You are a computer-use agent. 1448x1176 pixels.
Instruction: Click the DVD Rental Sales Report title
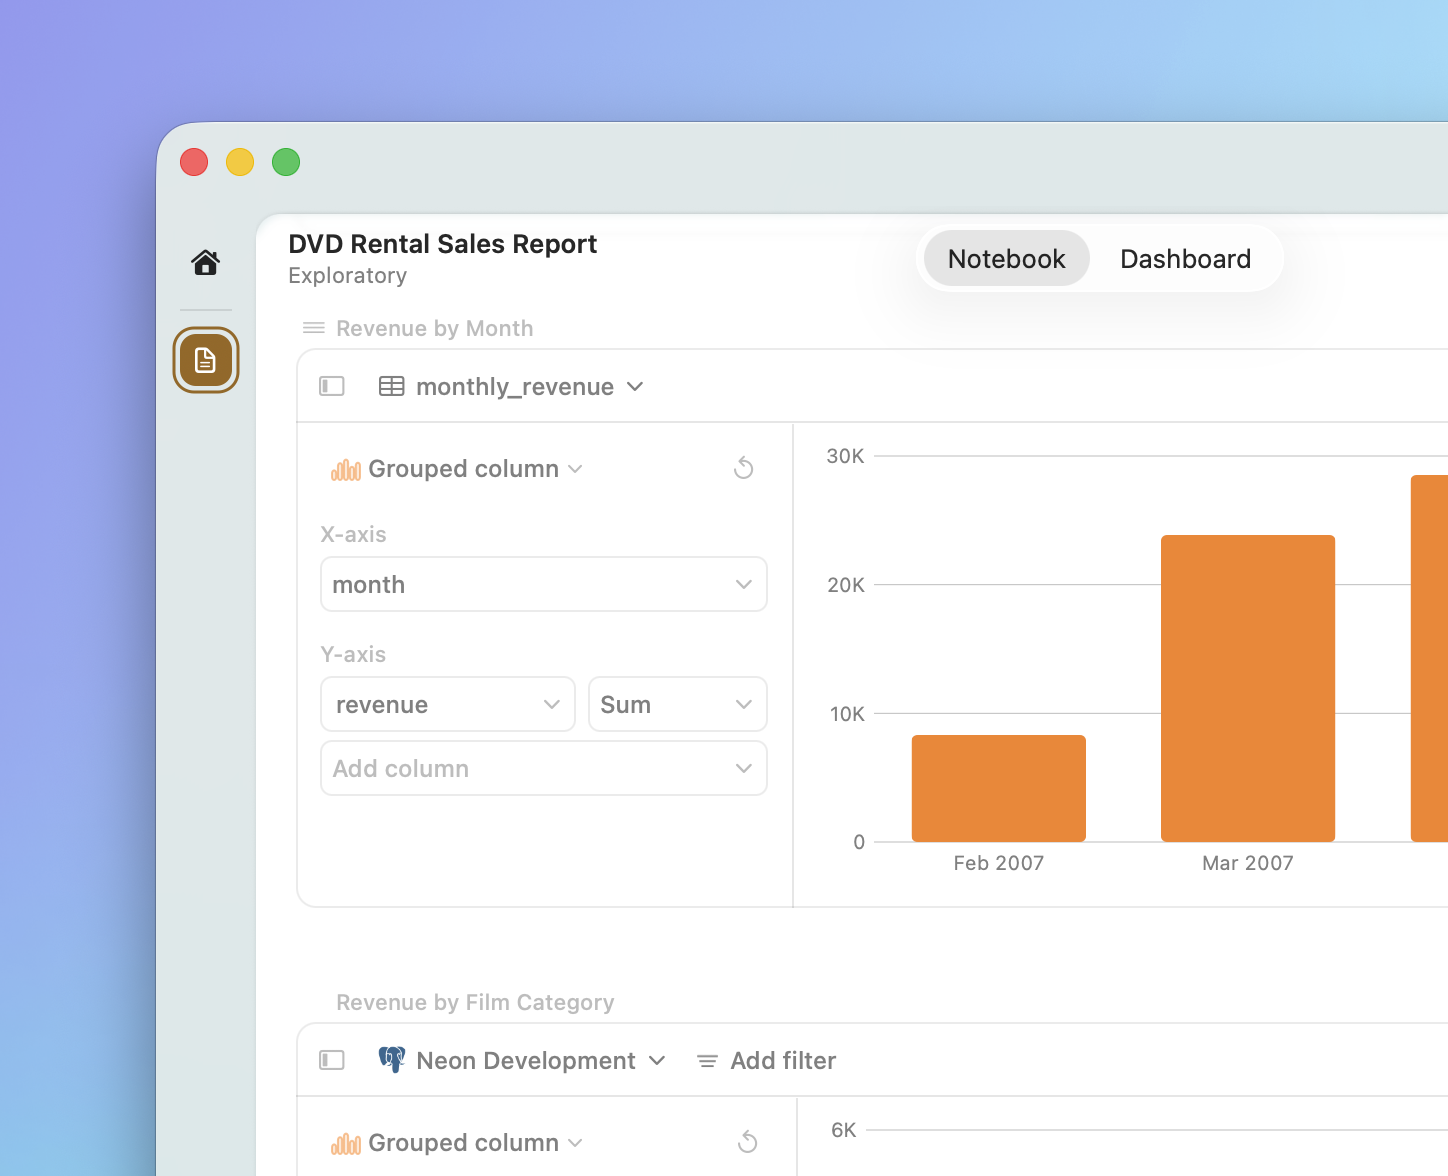pyautogui.click(x=442, y=244)
